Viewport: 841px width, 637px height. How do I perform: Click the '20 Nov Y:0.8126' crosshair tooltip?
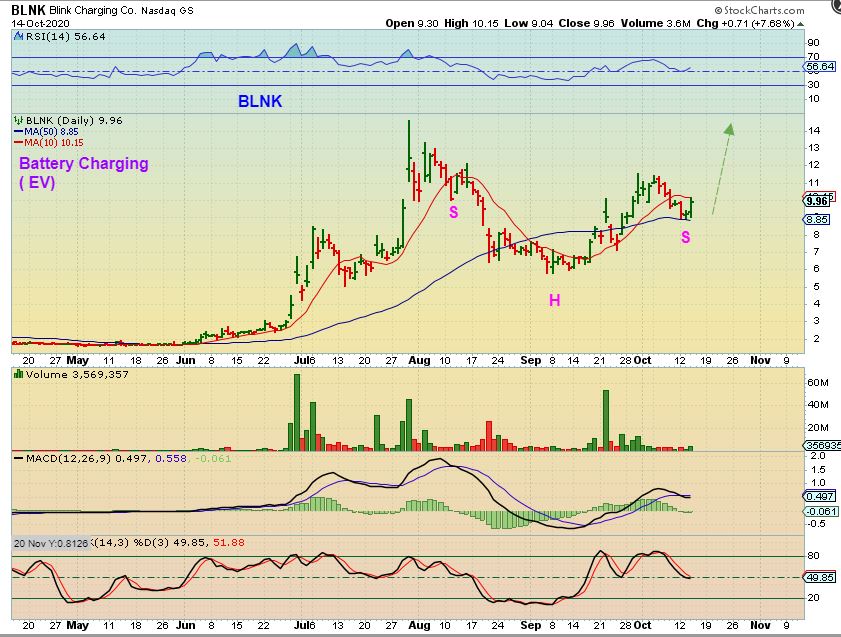[x=51, y=543]
